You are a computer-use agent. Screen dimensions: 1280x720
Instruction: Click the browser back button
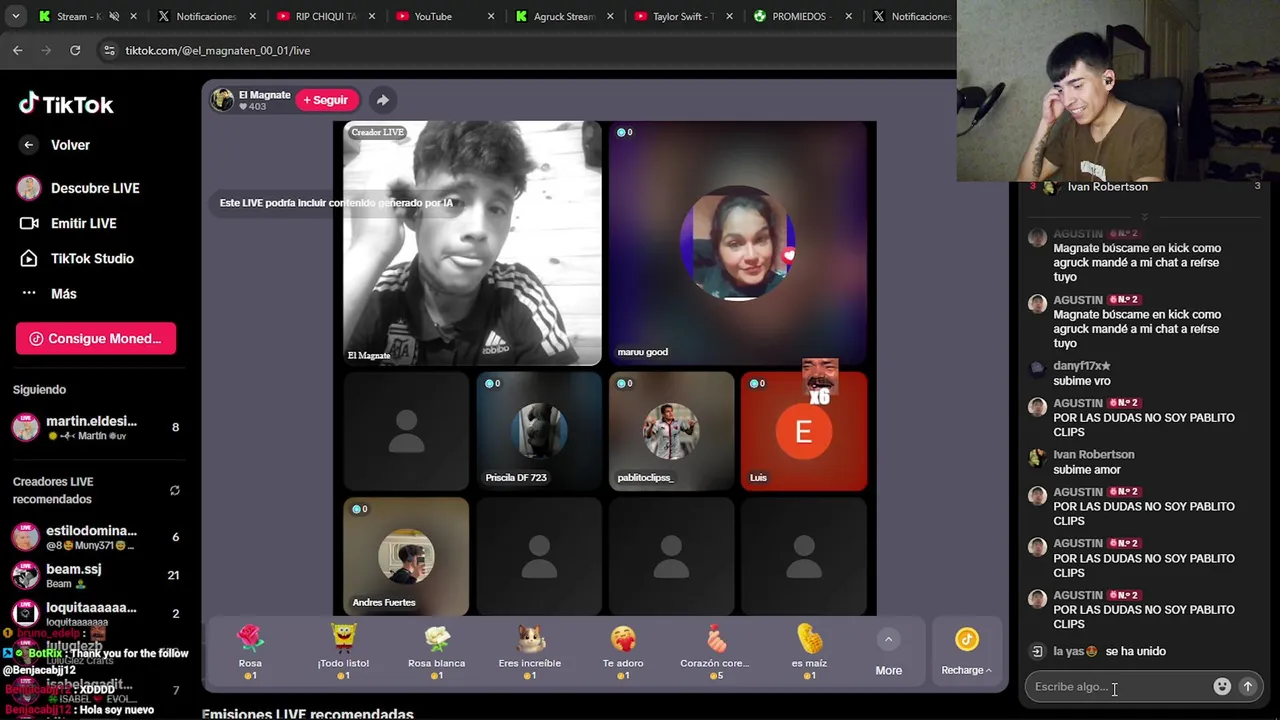(18, 50)
